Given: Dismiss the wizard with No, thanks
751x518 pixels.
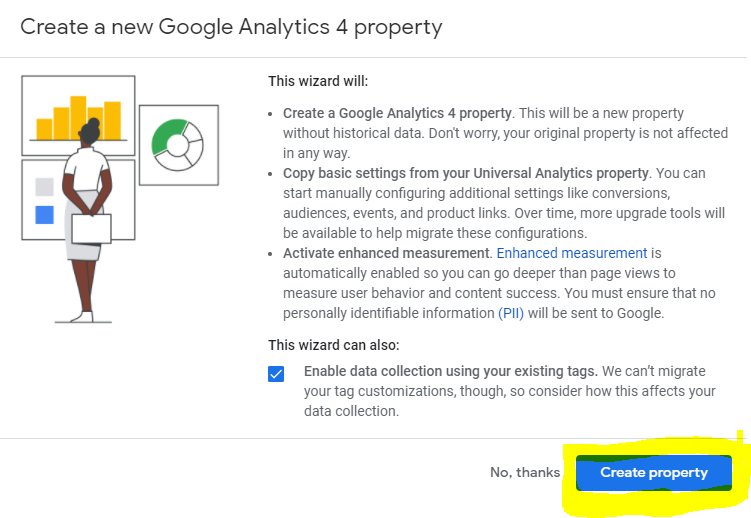Looking at the screenshot, I should [x=525, y=473].
